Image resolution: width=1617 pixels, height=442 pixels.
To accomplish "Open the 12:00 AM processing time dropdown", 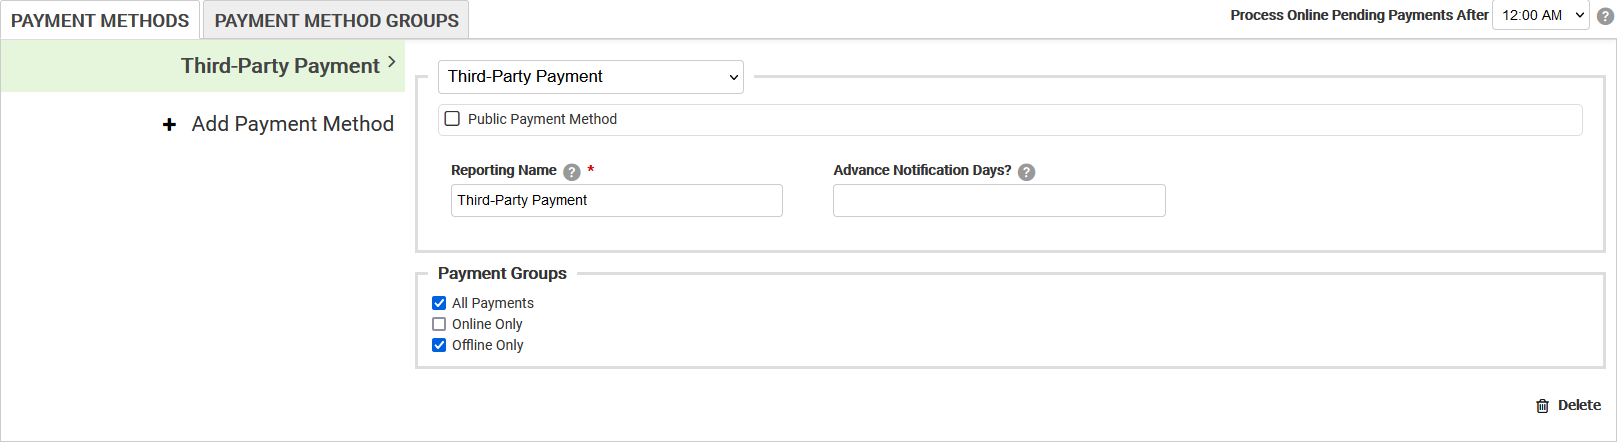I will (x=1540, y=15).
